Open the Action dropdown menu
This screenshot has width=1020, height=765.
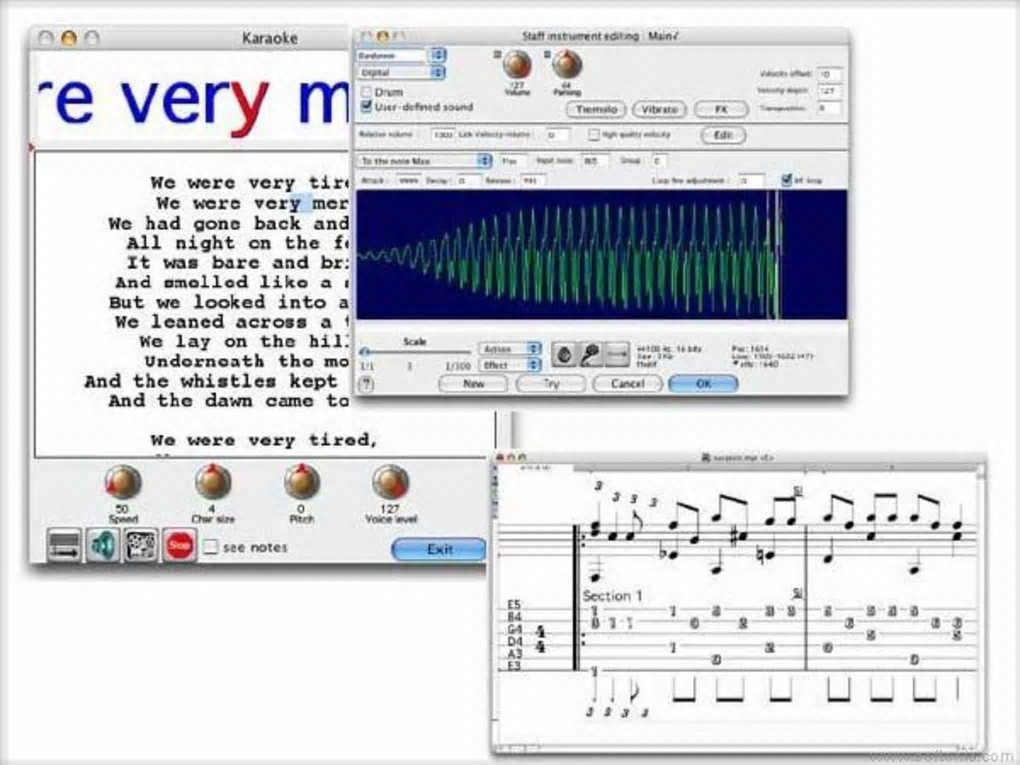coord(511,349)
